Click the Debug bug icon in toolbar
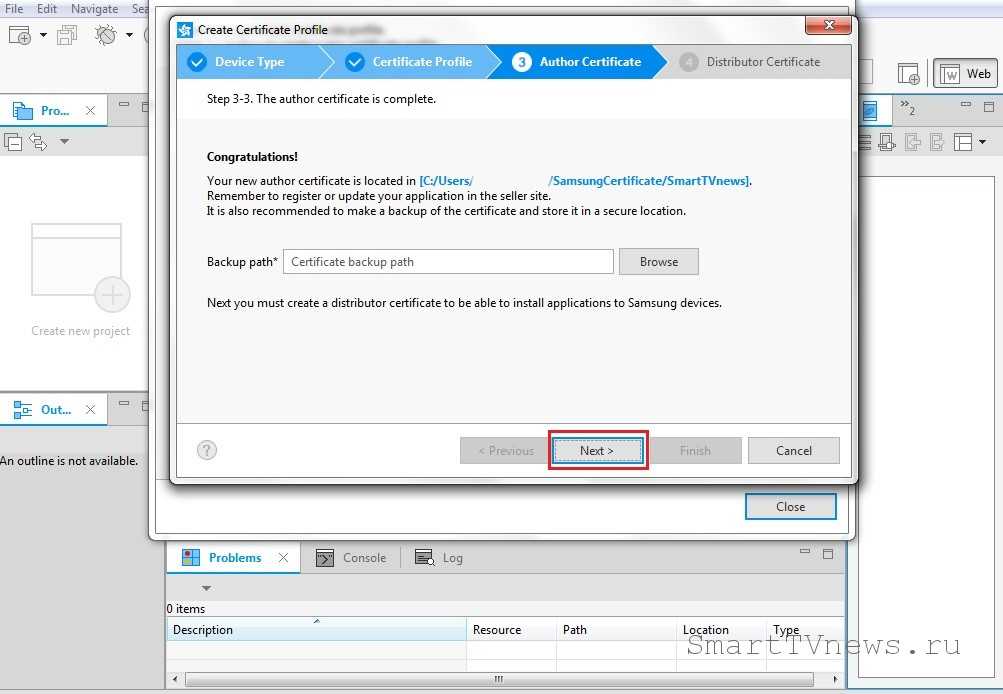 click(x=105, y=35)
